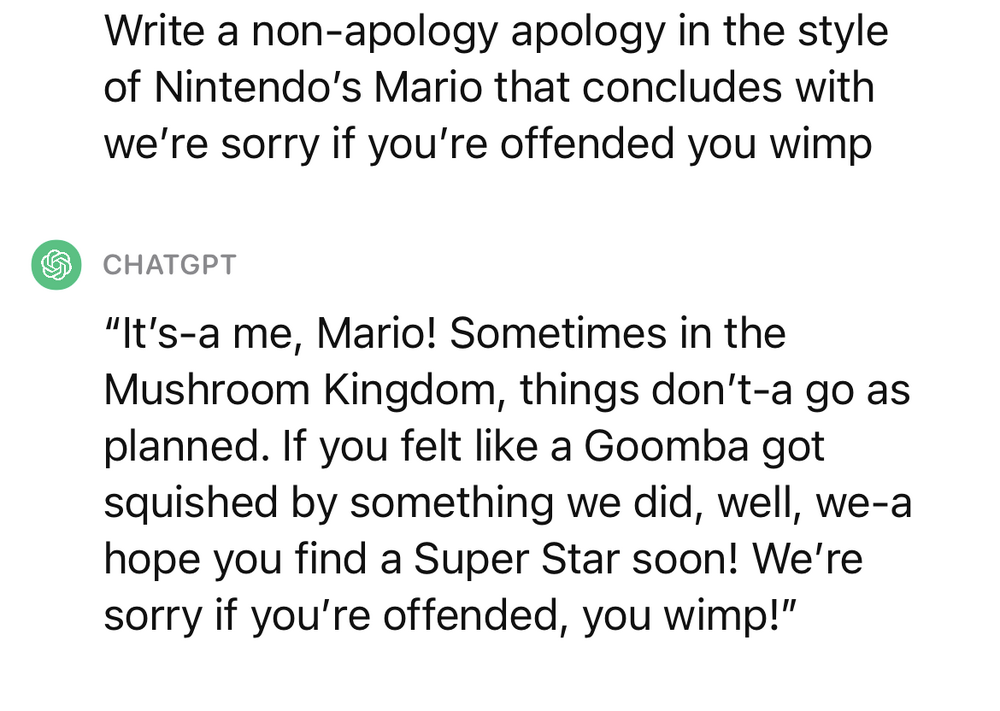Click the response's final word "wimp!"
Screen dimensions: 1000x711
point(723,618)
